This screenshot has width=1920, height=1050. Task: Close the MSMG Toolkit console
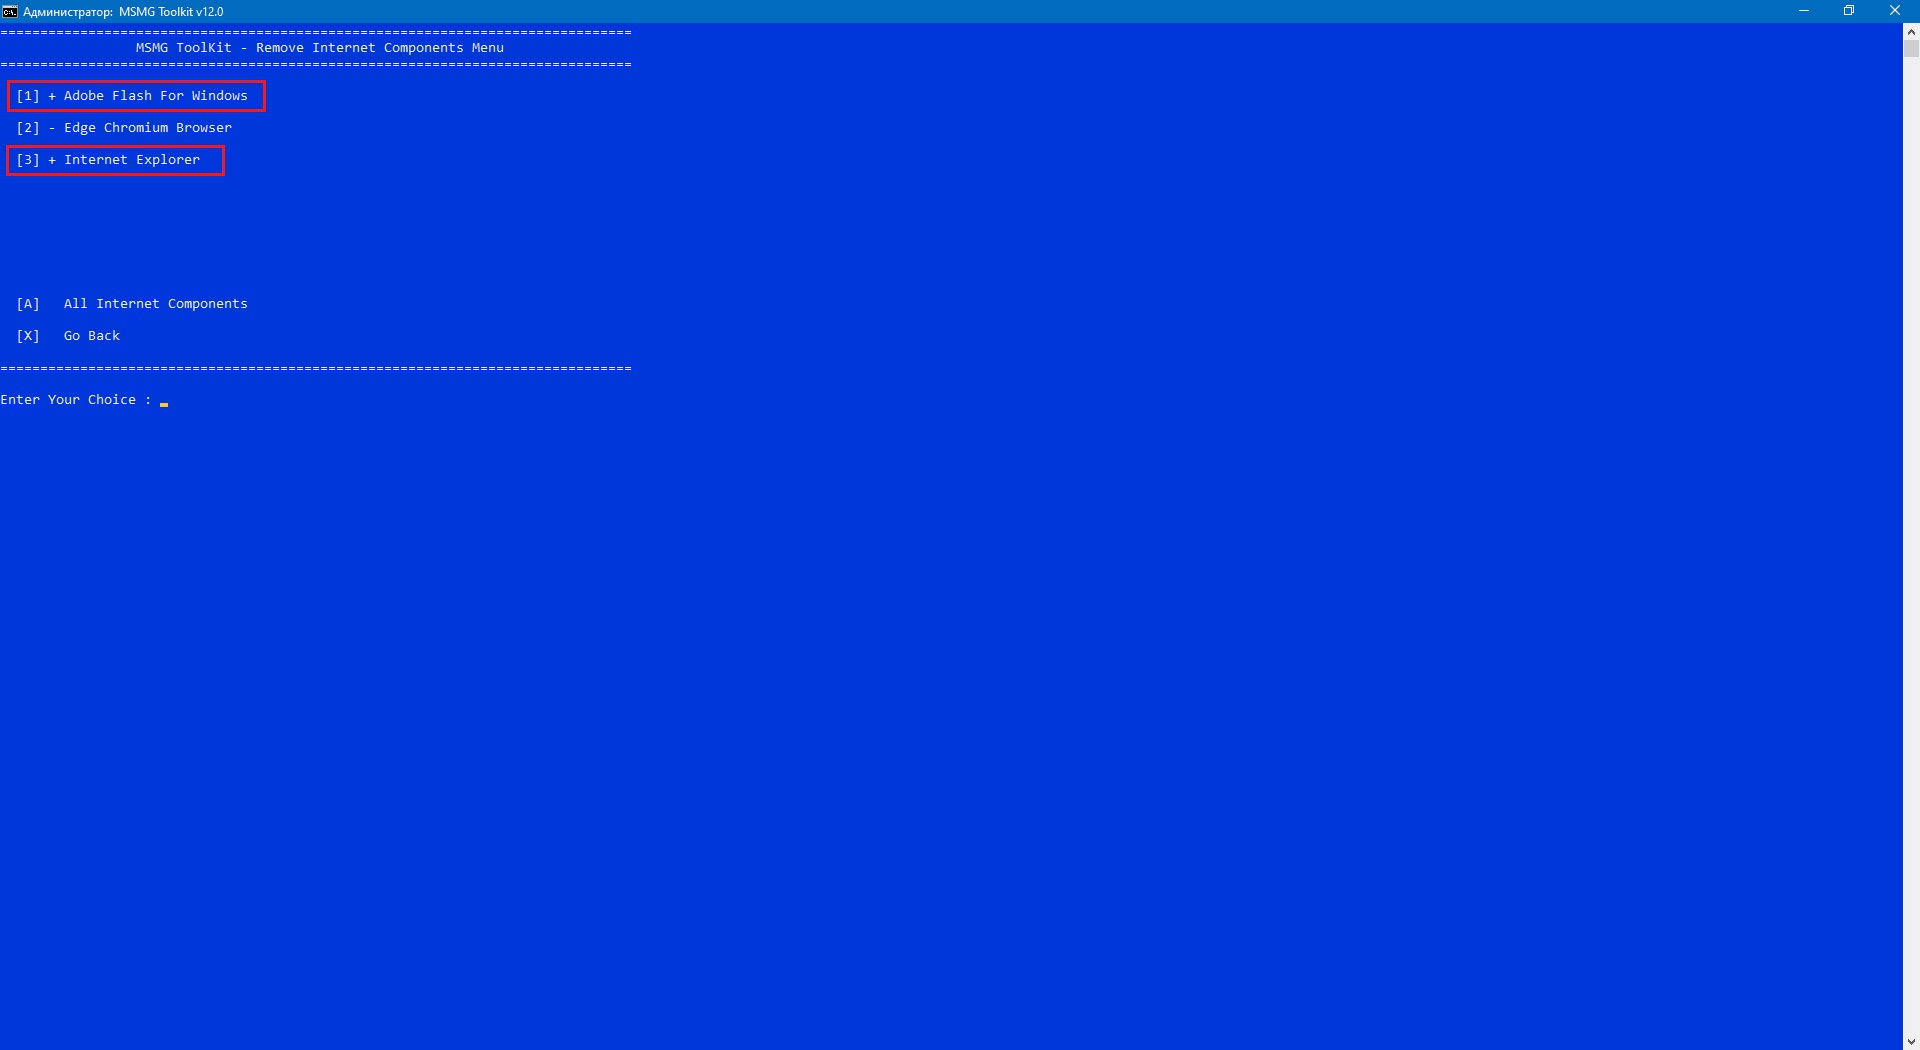coord(1895,11)
